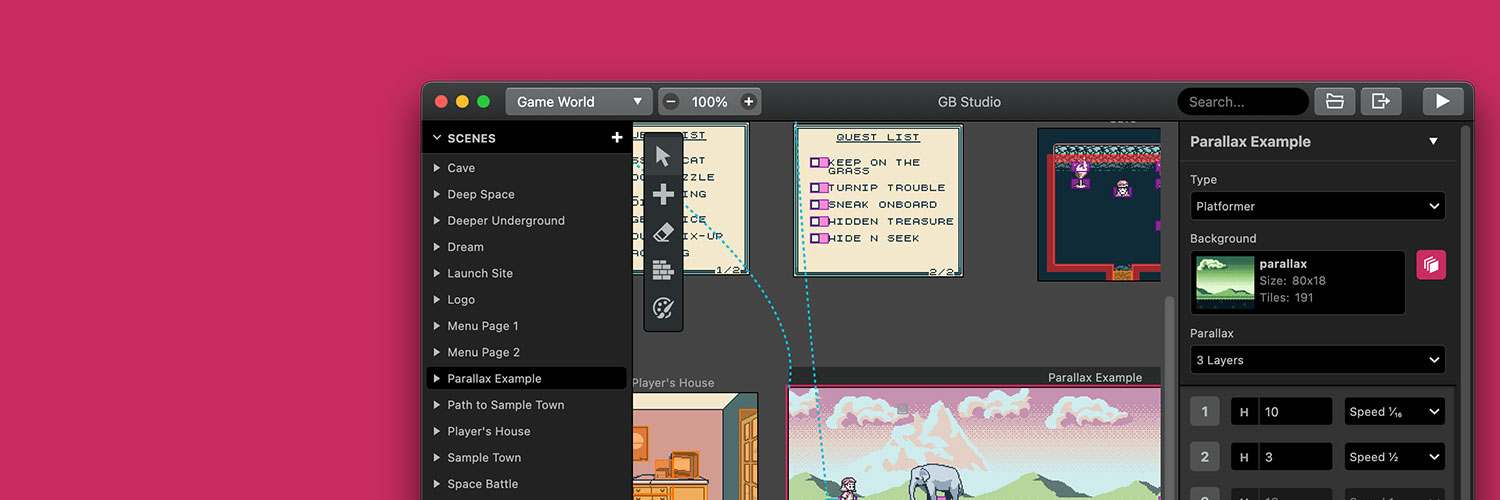The height and width of the screenshot is (500, 1500).
Task: Select the Dream scene
Action: point(527,247)
